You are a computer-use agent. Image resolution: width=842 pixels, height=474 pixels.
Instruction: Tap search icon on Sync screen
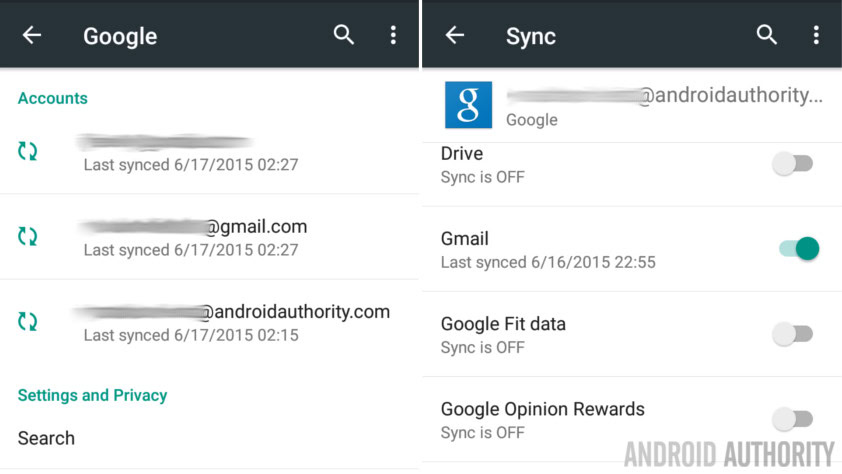pyautogui.click(x=767, y=36)
